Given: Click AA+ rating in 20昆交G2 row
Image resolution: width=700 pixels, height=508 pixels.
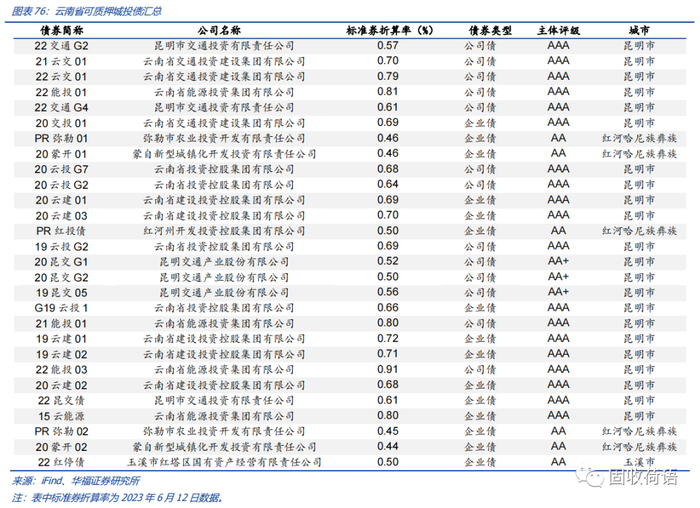Looking at the screenshot, I should pos(558,277).
